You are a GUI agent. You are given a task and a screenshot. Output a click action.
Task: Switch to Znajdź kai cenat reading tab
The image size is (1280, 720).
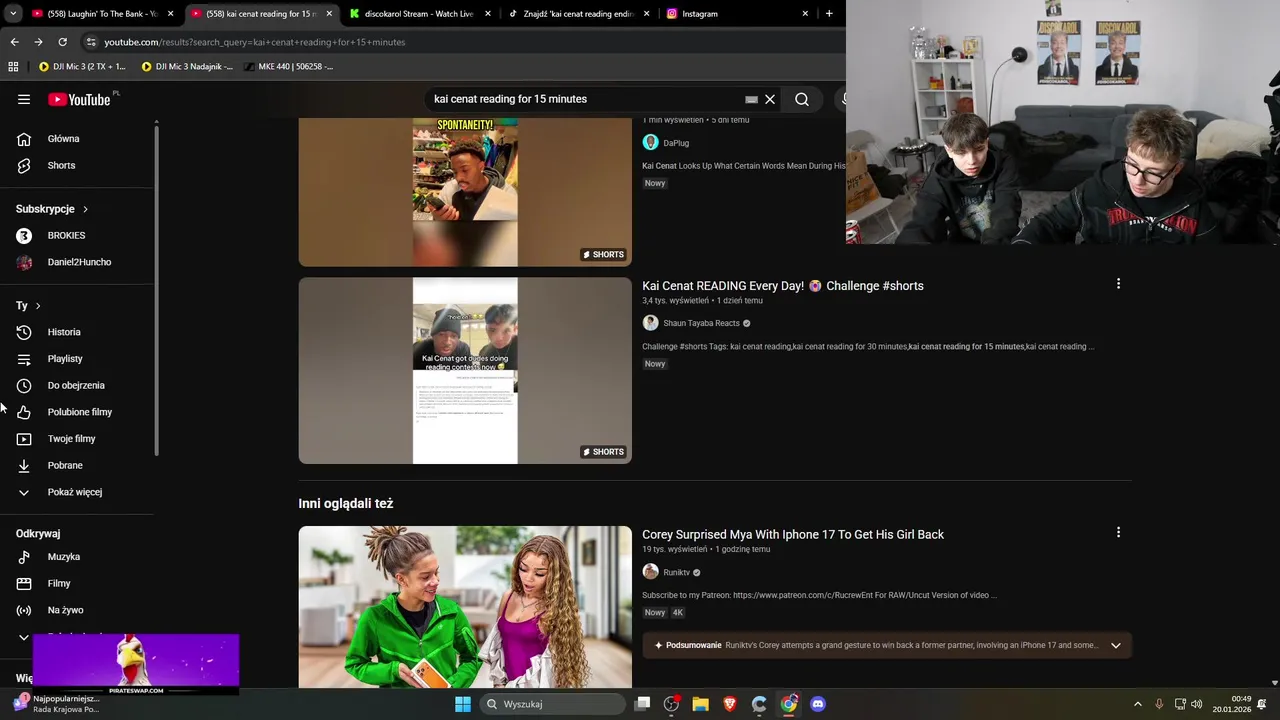point(579,14)
